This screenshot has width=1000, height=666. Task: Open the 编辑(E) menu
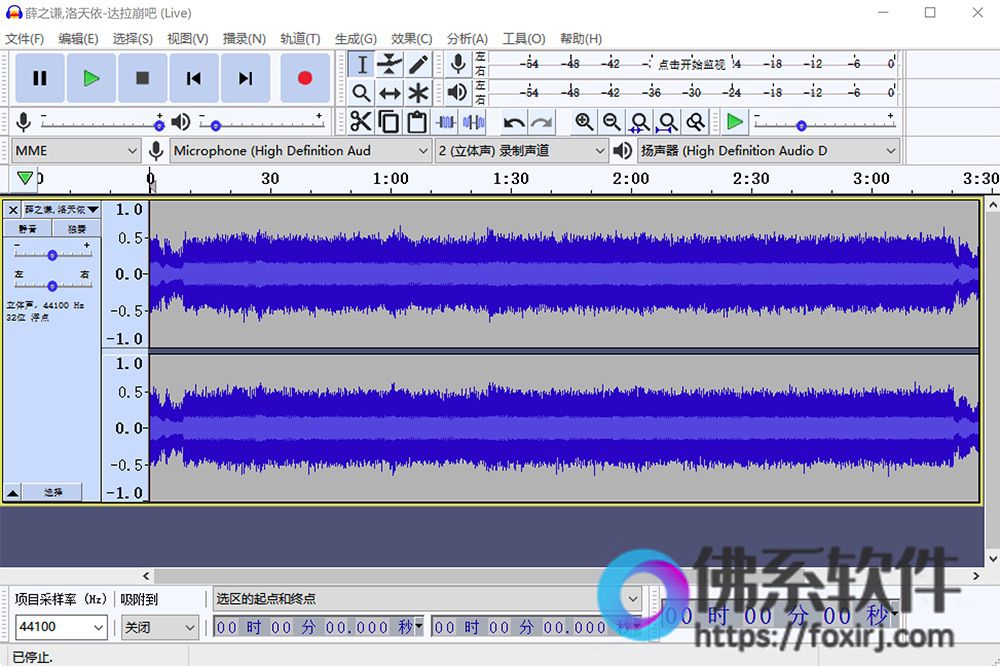[78, 39]
